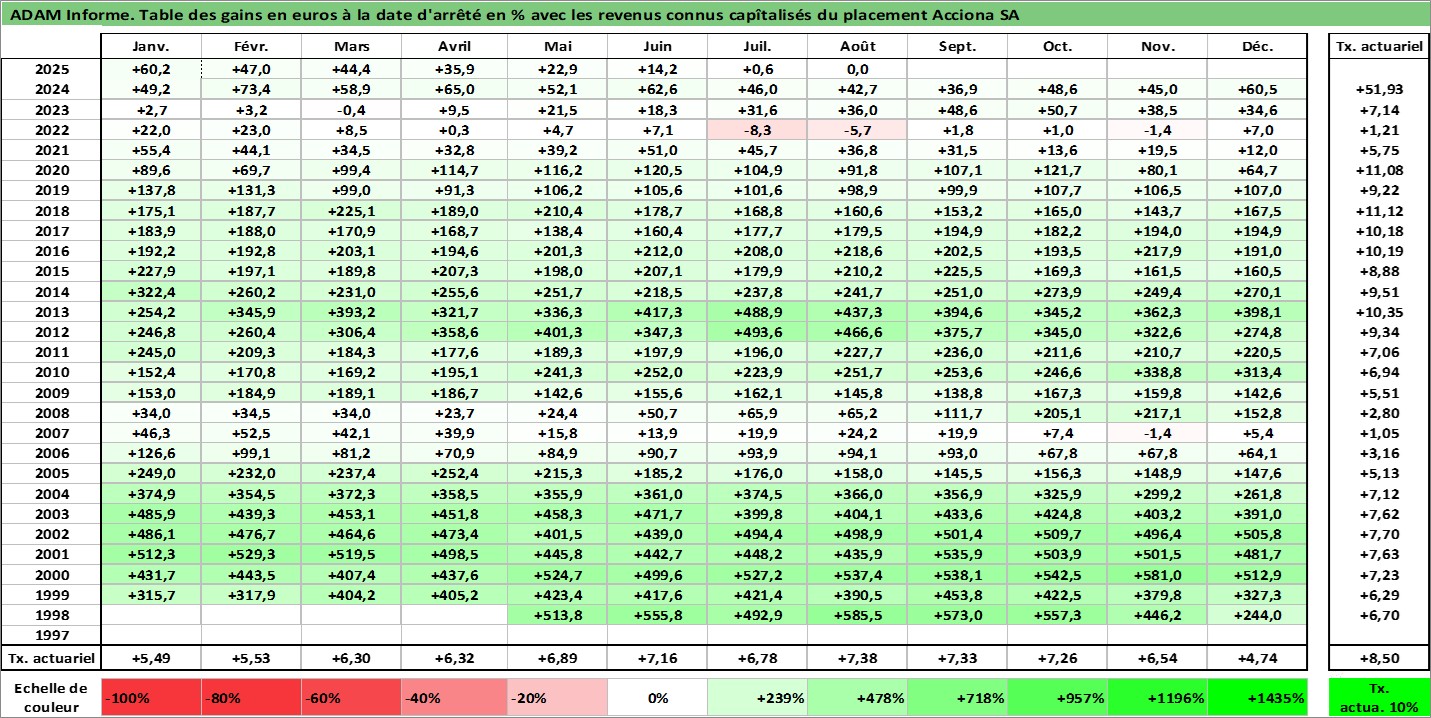
Task: Click the -20% pale pink swatch
Action: point(555,698)
